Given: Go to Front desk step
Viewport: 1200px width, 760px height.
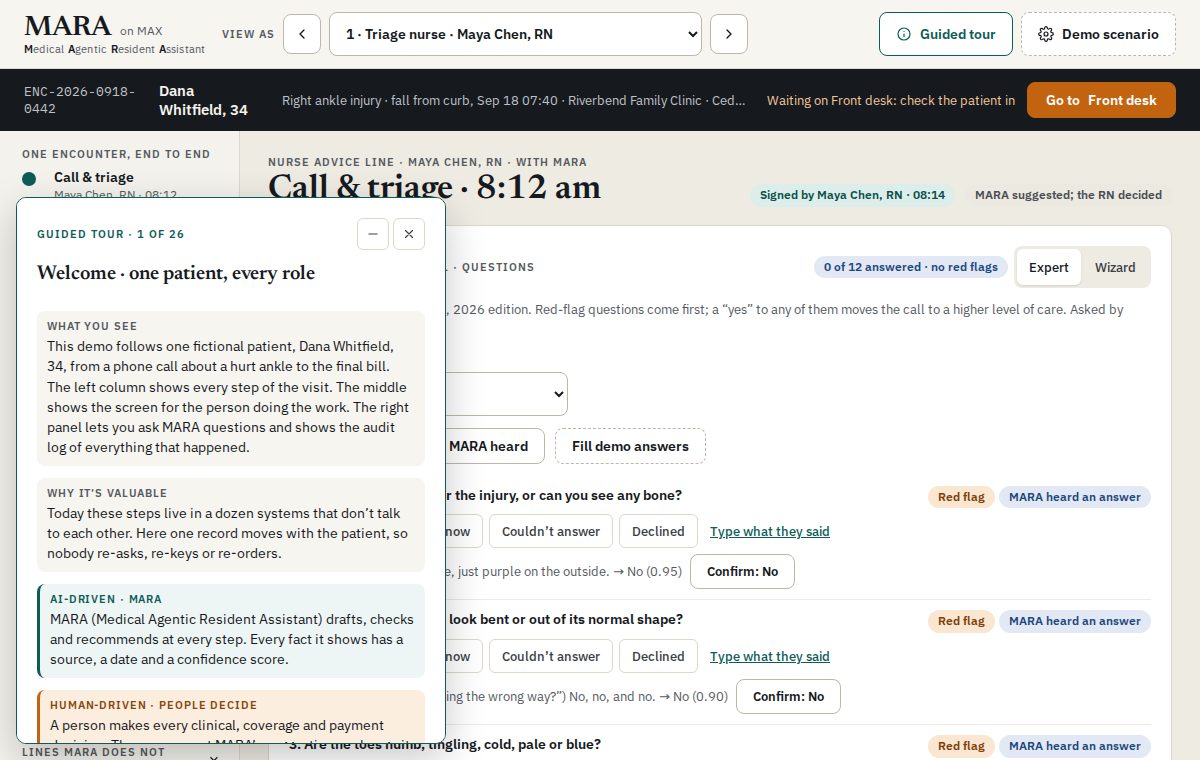Looking at the screenshot, I should pyautogui.click(x=1101, y=100).
